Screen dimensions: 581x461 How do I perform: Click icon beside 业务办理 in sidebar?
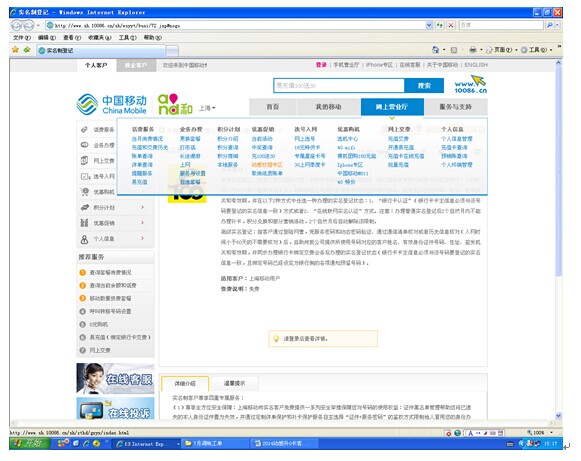pyautogui.click(x=84, y=145)
